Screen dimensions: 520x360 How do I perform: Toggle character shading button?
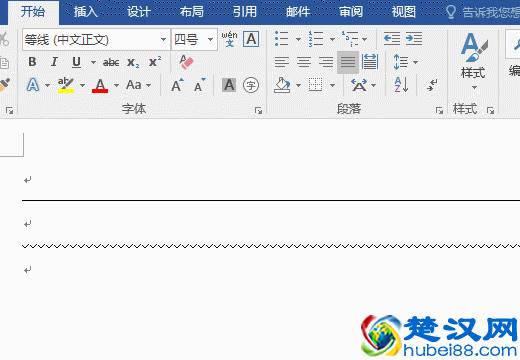(x=229, y=85)
